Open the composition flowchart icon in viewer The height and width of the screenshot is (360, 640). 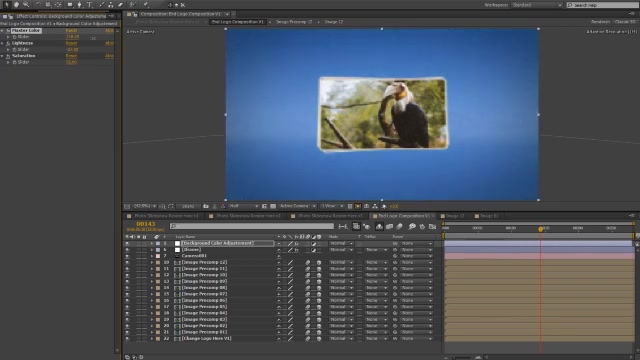[x=375, y=206]
